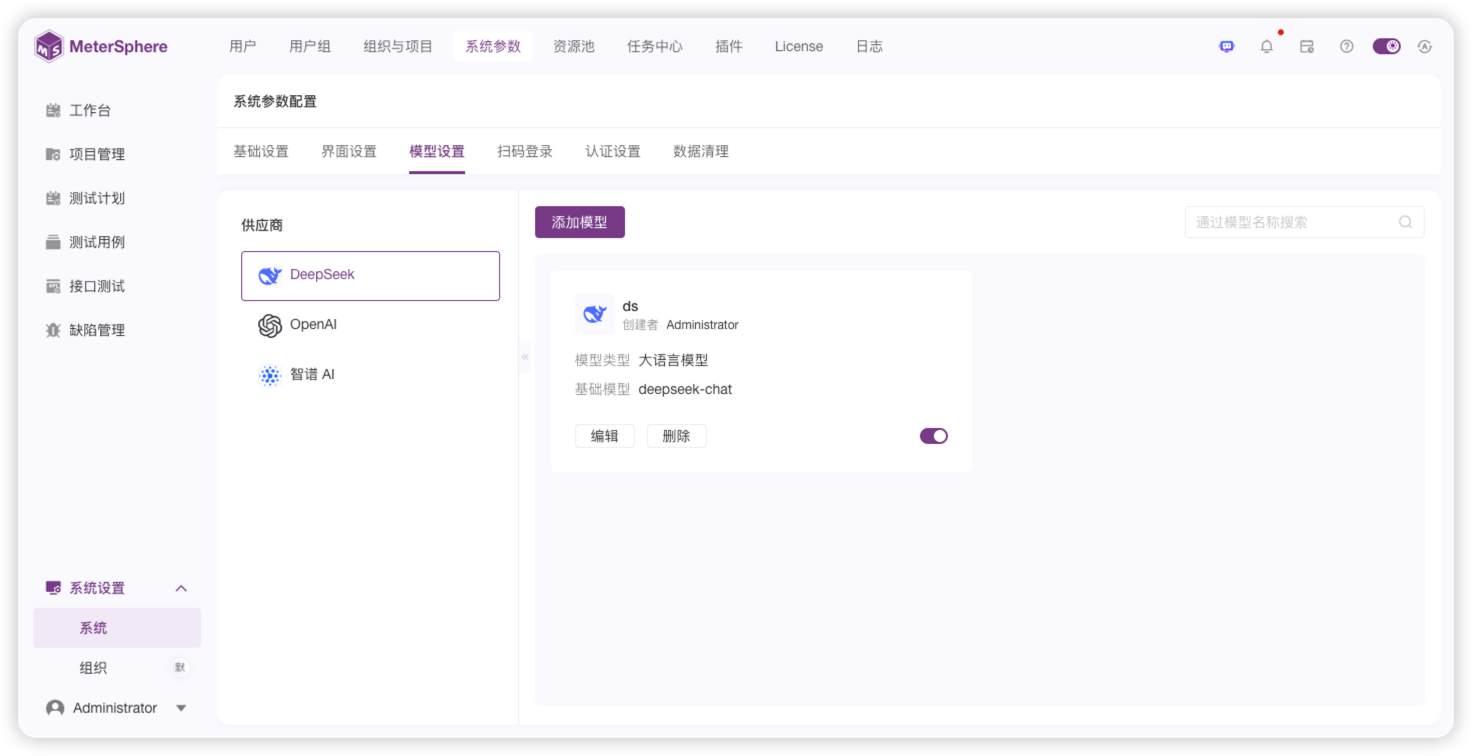Click 删除 on the ds model card
Image resolution: width=1472 pixels, height=756 pixels.
click(677, 436)
